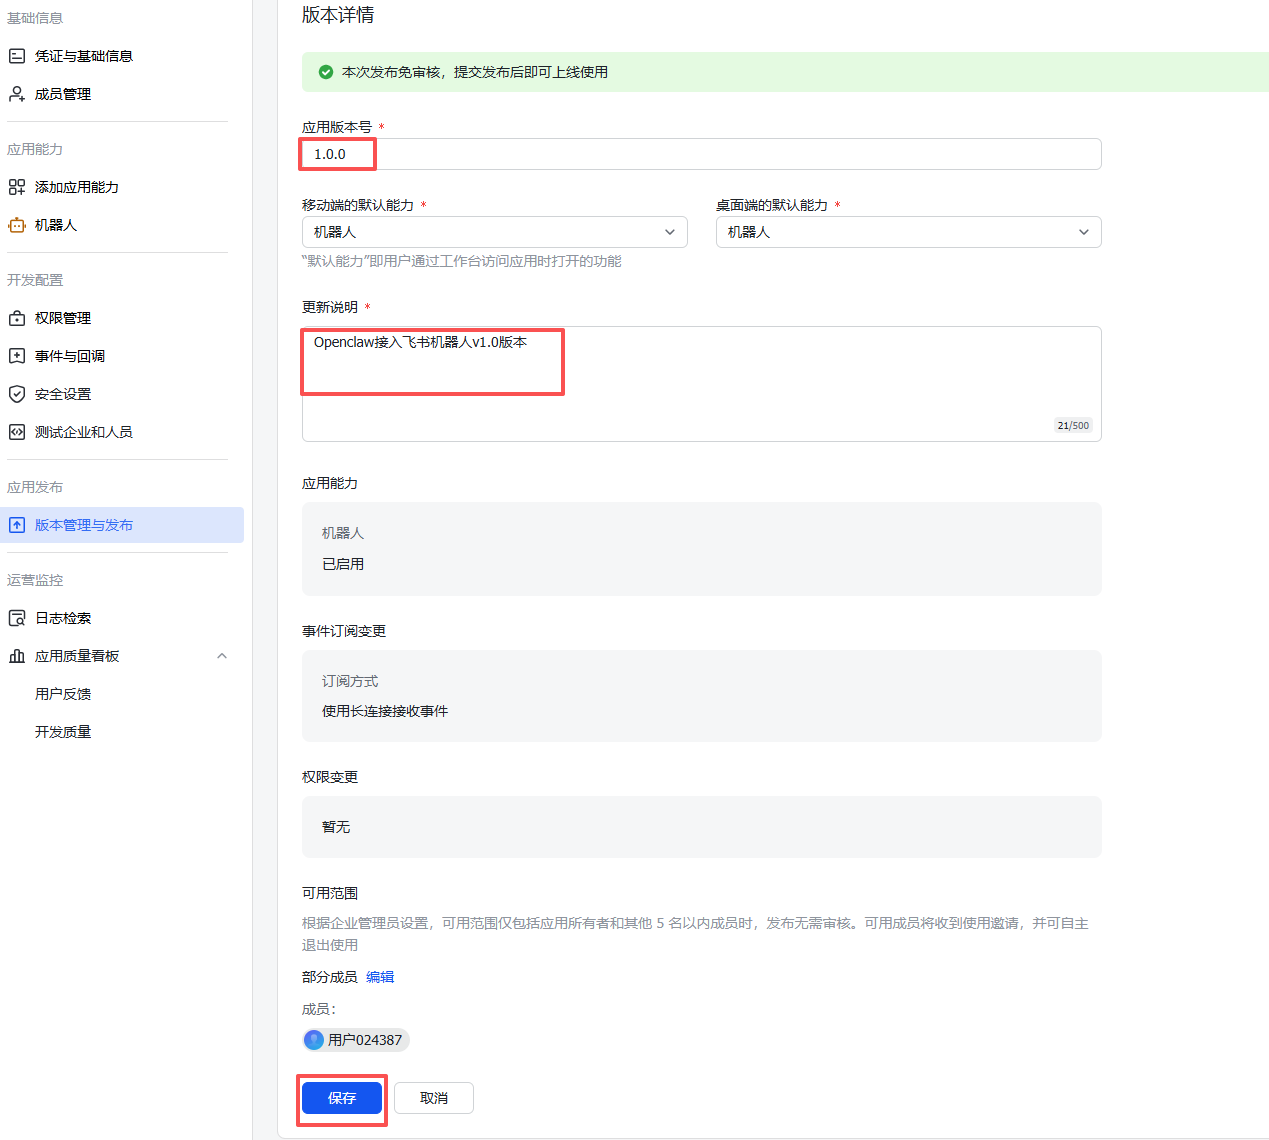Select the 成员管理 member management icon

[16, 93]
